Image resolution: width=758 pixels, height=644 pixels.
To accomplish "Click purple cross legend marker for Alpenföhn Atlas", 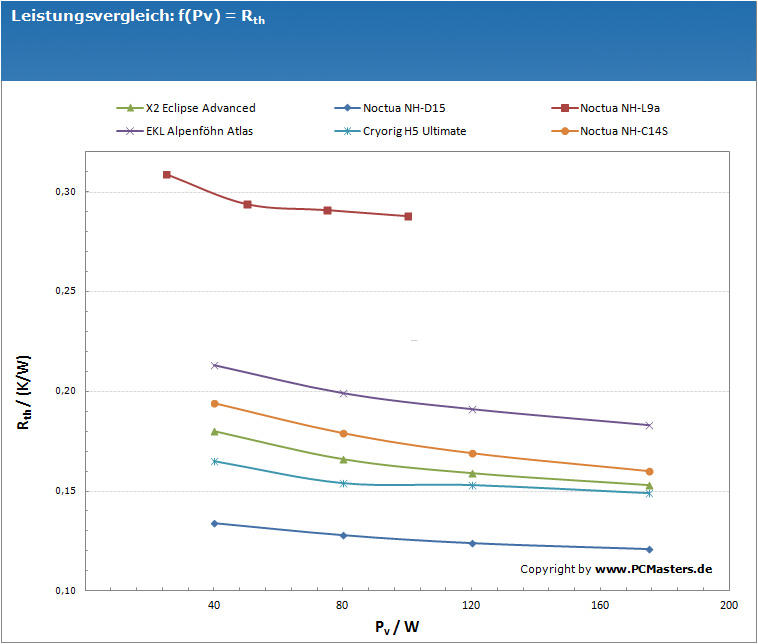I will click(x=130, y=131).
